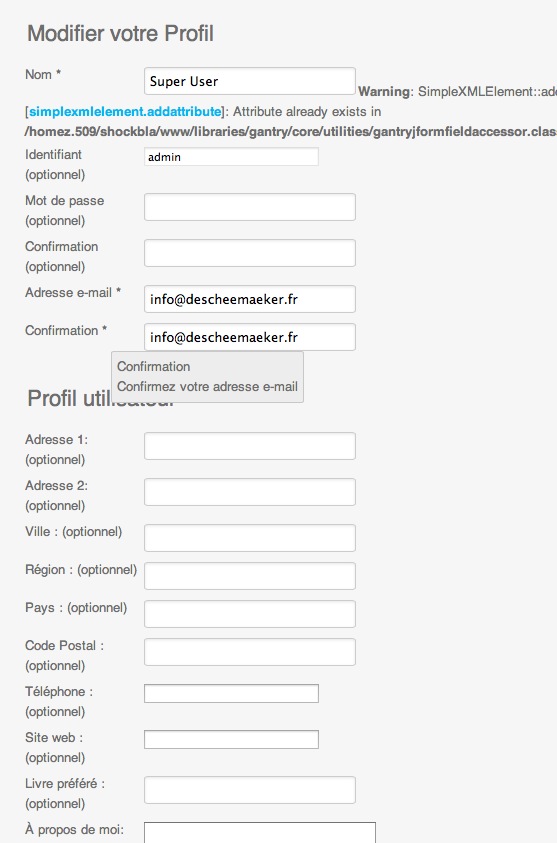Focus the Pays input box
The width and height of the screenshot is (557, 843).
pos(249,614)
